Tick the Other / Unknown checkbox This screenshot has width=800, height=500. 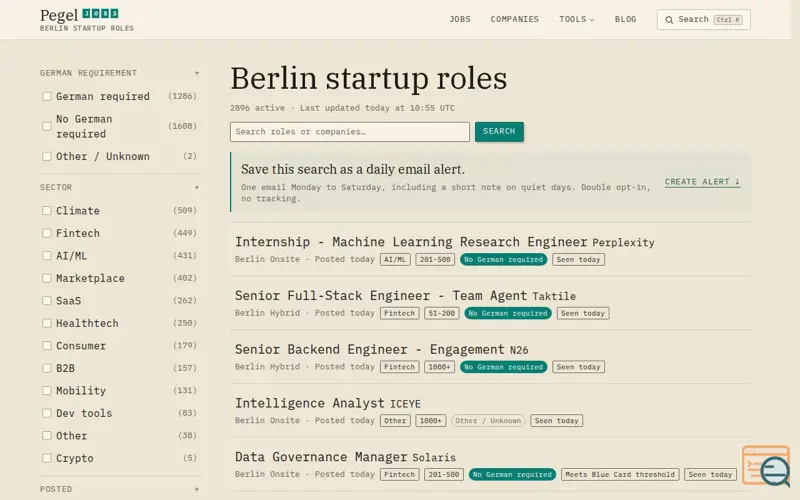(x=46, y=156)
